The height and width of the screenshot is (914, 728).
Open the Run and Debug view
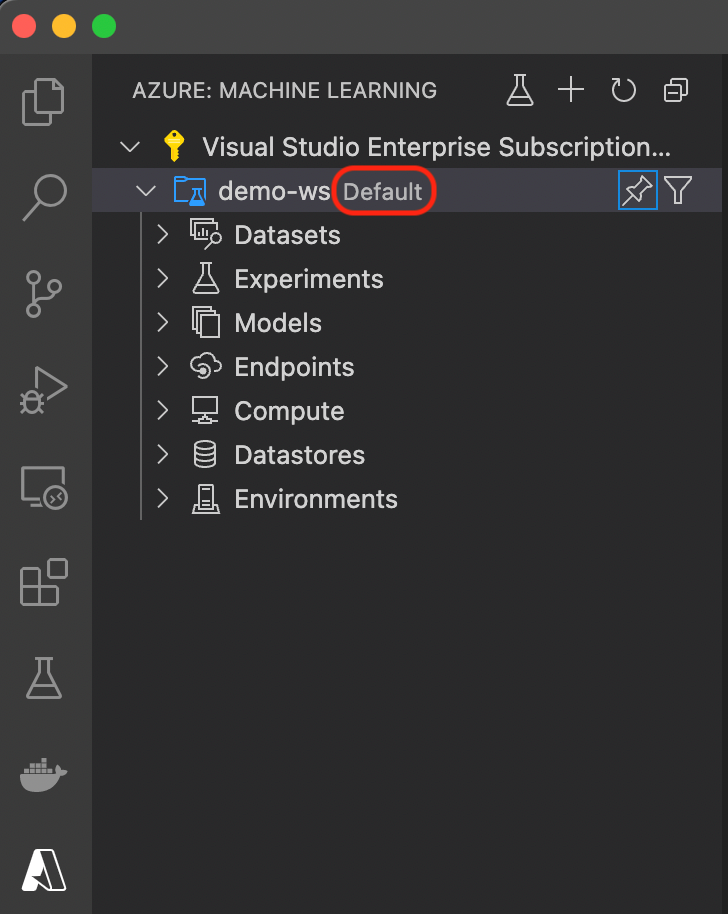[x=44, y=390]
